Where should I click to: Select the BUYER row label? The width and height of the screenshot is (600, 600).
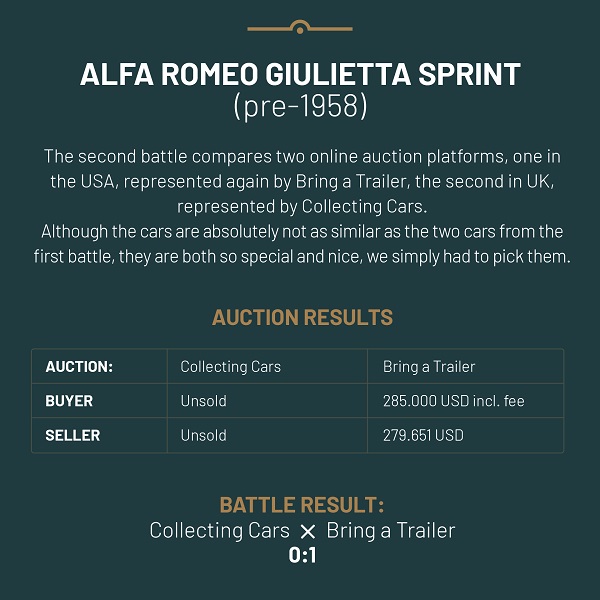pos(69,401)
